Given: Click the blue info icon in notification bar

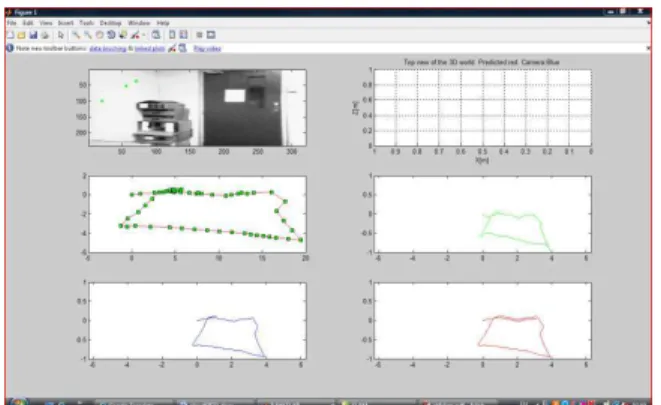Looking at the screenshot, I should [10, 48].
